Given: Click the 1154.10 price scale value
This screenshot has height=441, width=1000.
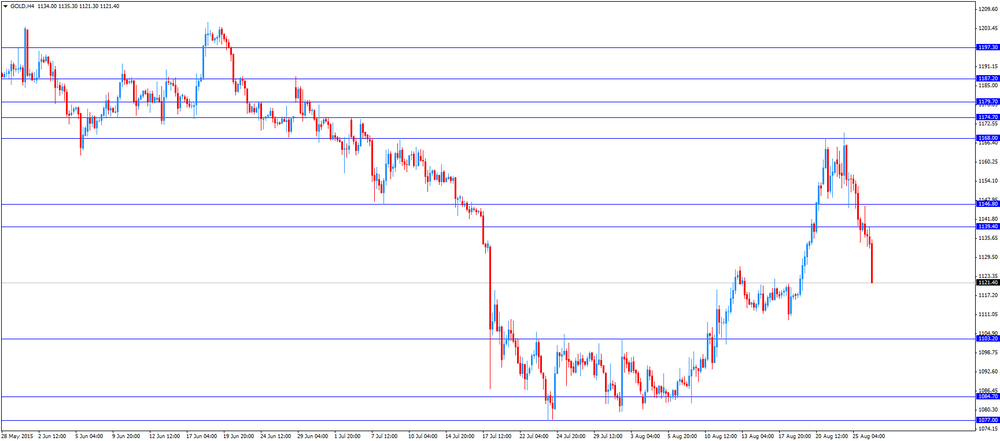Looking at the screenshot, I should point(987,181).
